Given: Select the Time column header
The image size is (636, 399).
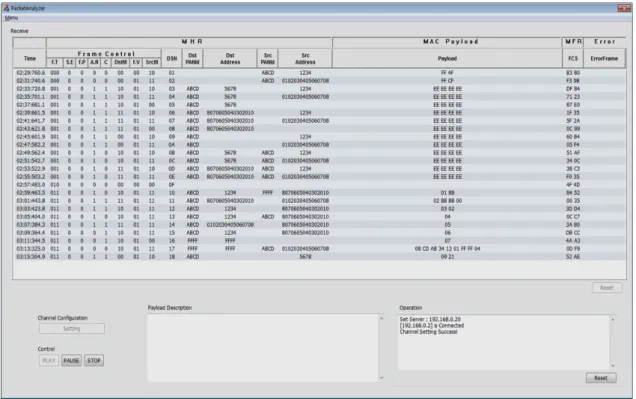Looking at the screenshot, I should (x=30, y=58).
